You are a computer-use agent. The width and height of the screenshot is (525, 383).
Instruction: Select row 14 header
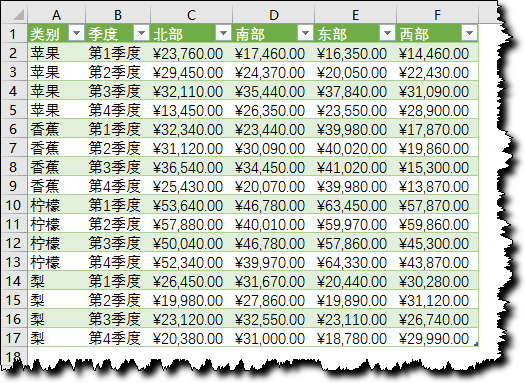(14, 281)
